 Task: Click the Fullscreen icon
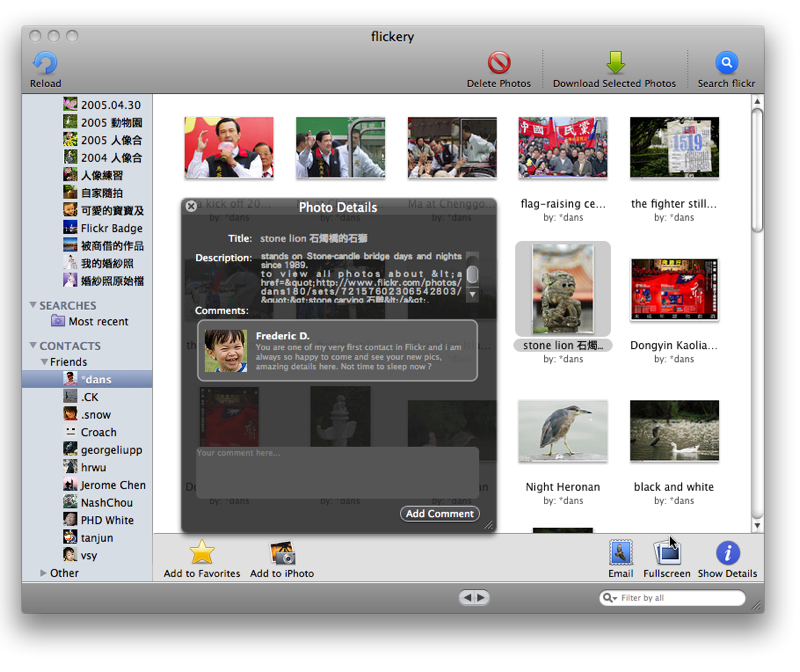coord(667,553)
